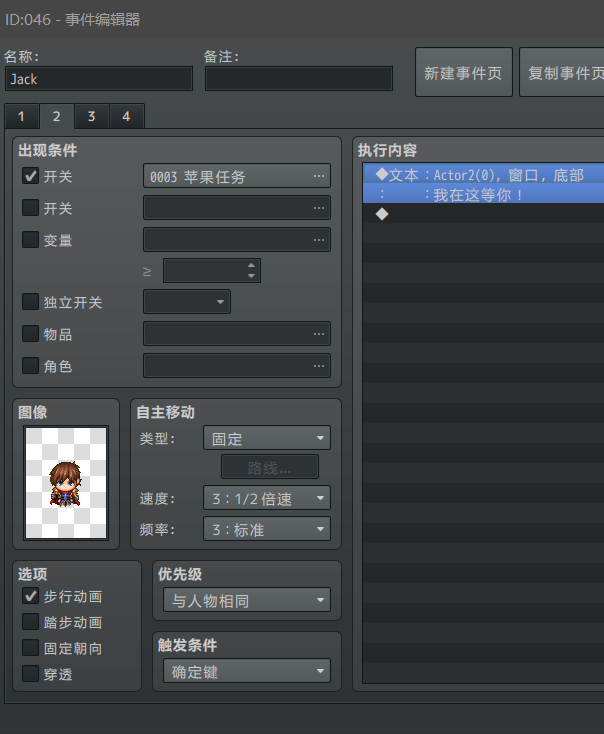Open ellipsis picker for 物品 field
Screen dimensions: 604x734
(319, 334)
